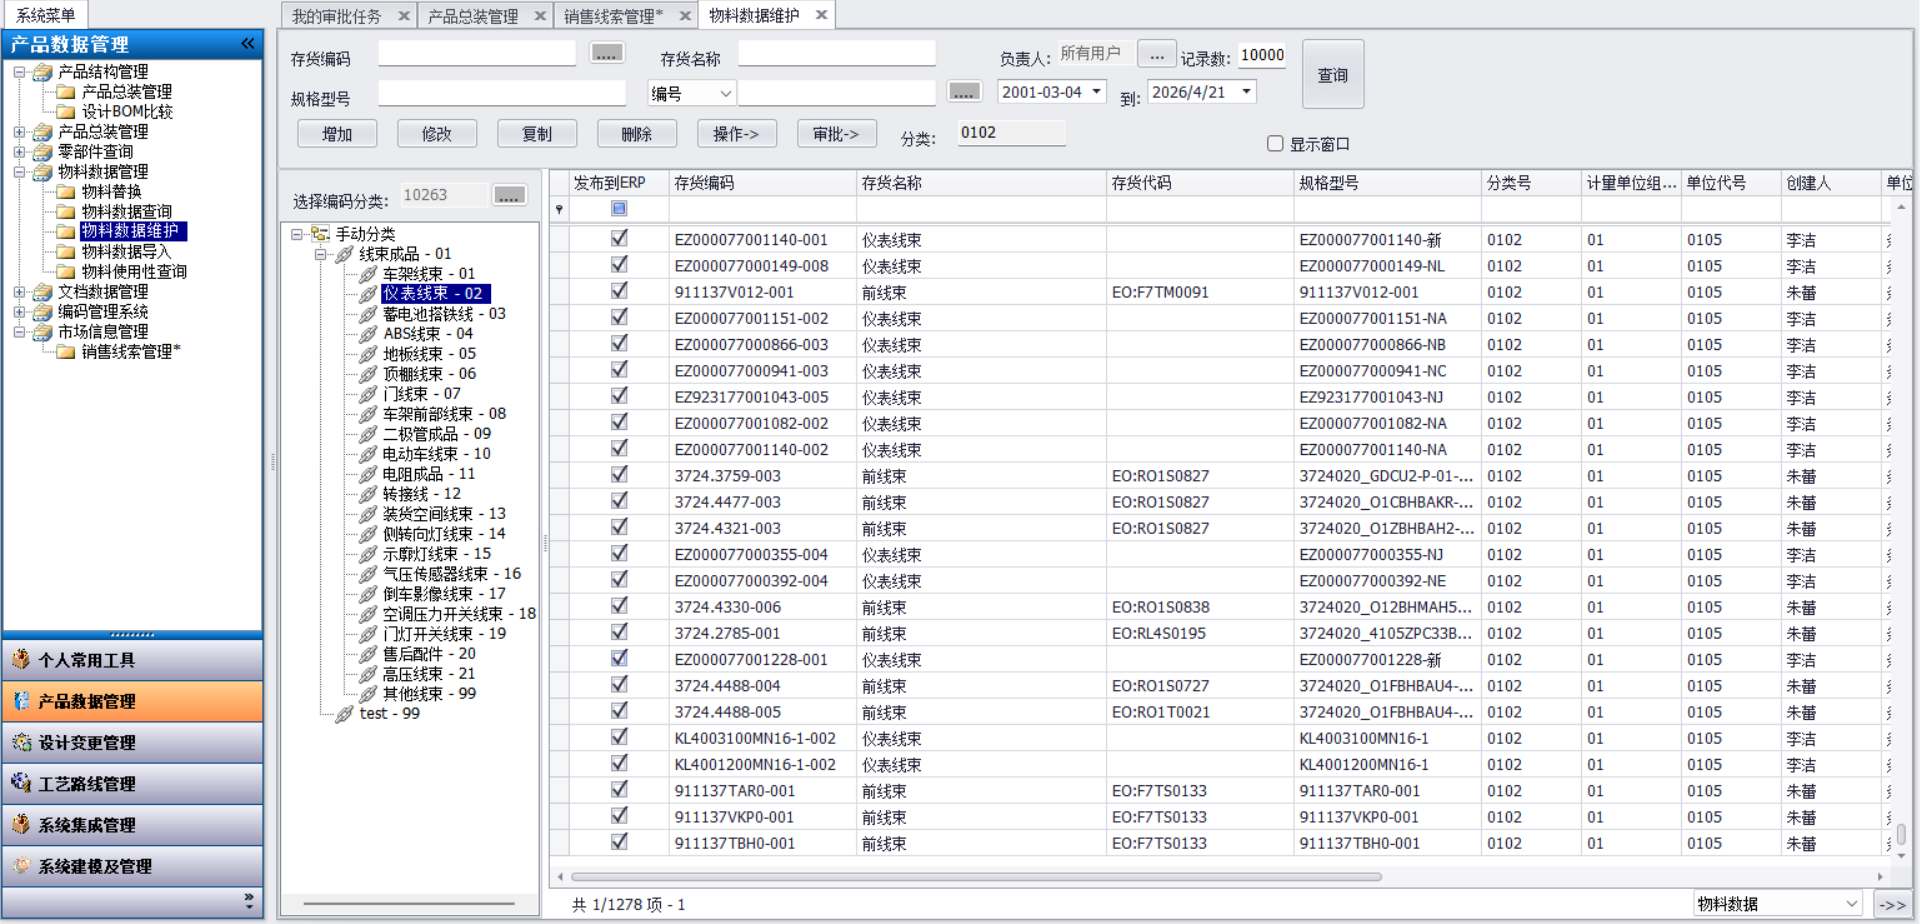
Task: Click the 系统集成管理 icon
Action: pos(21,824)
